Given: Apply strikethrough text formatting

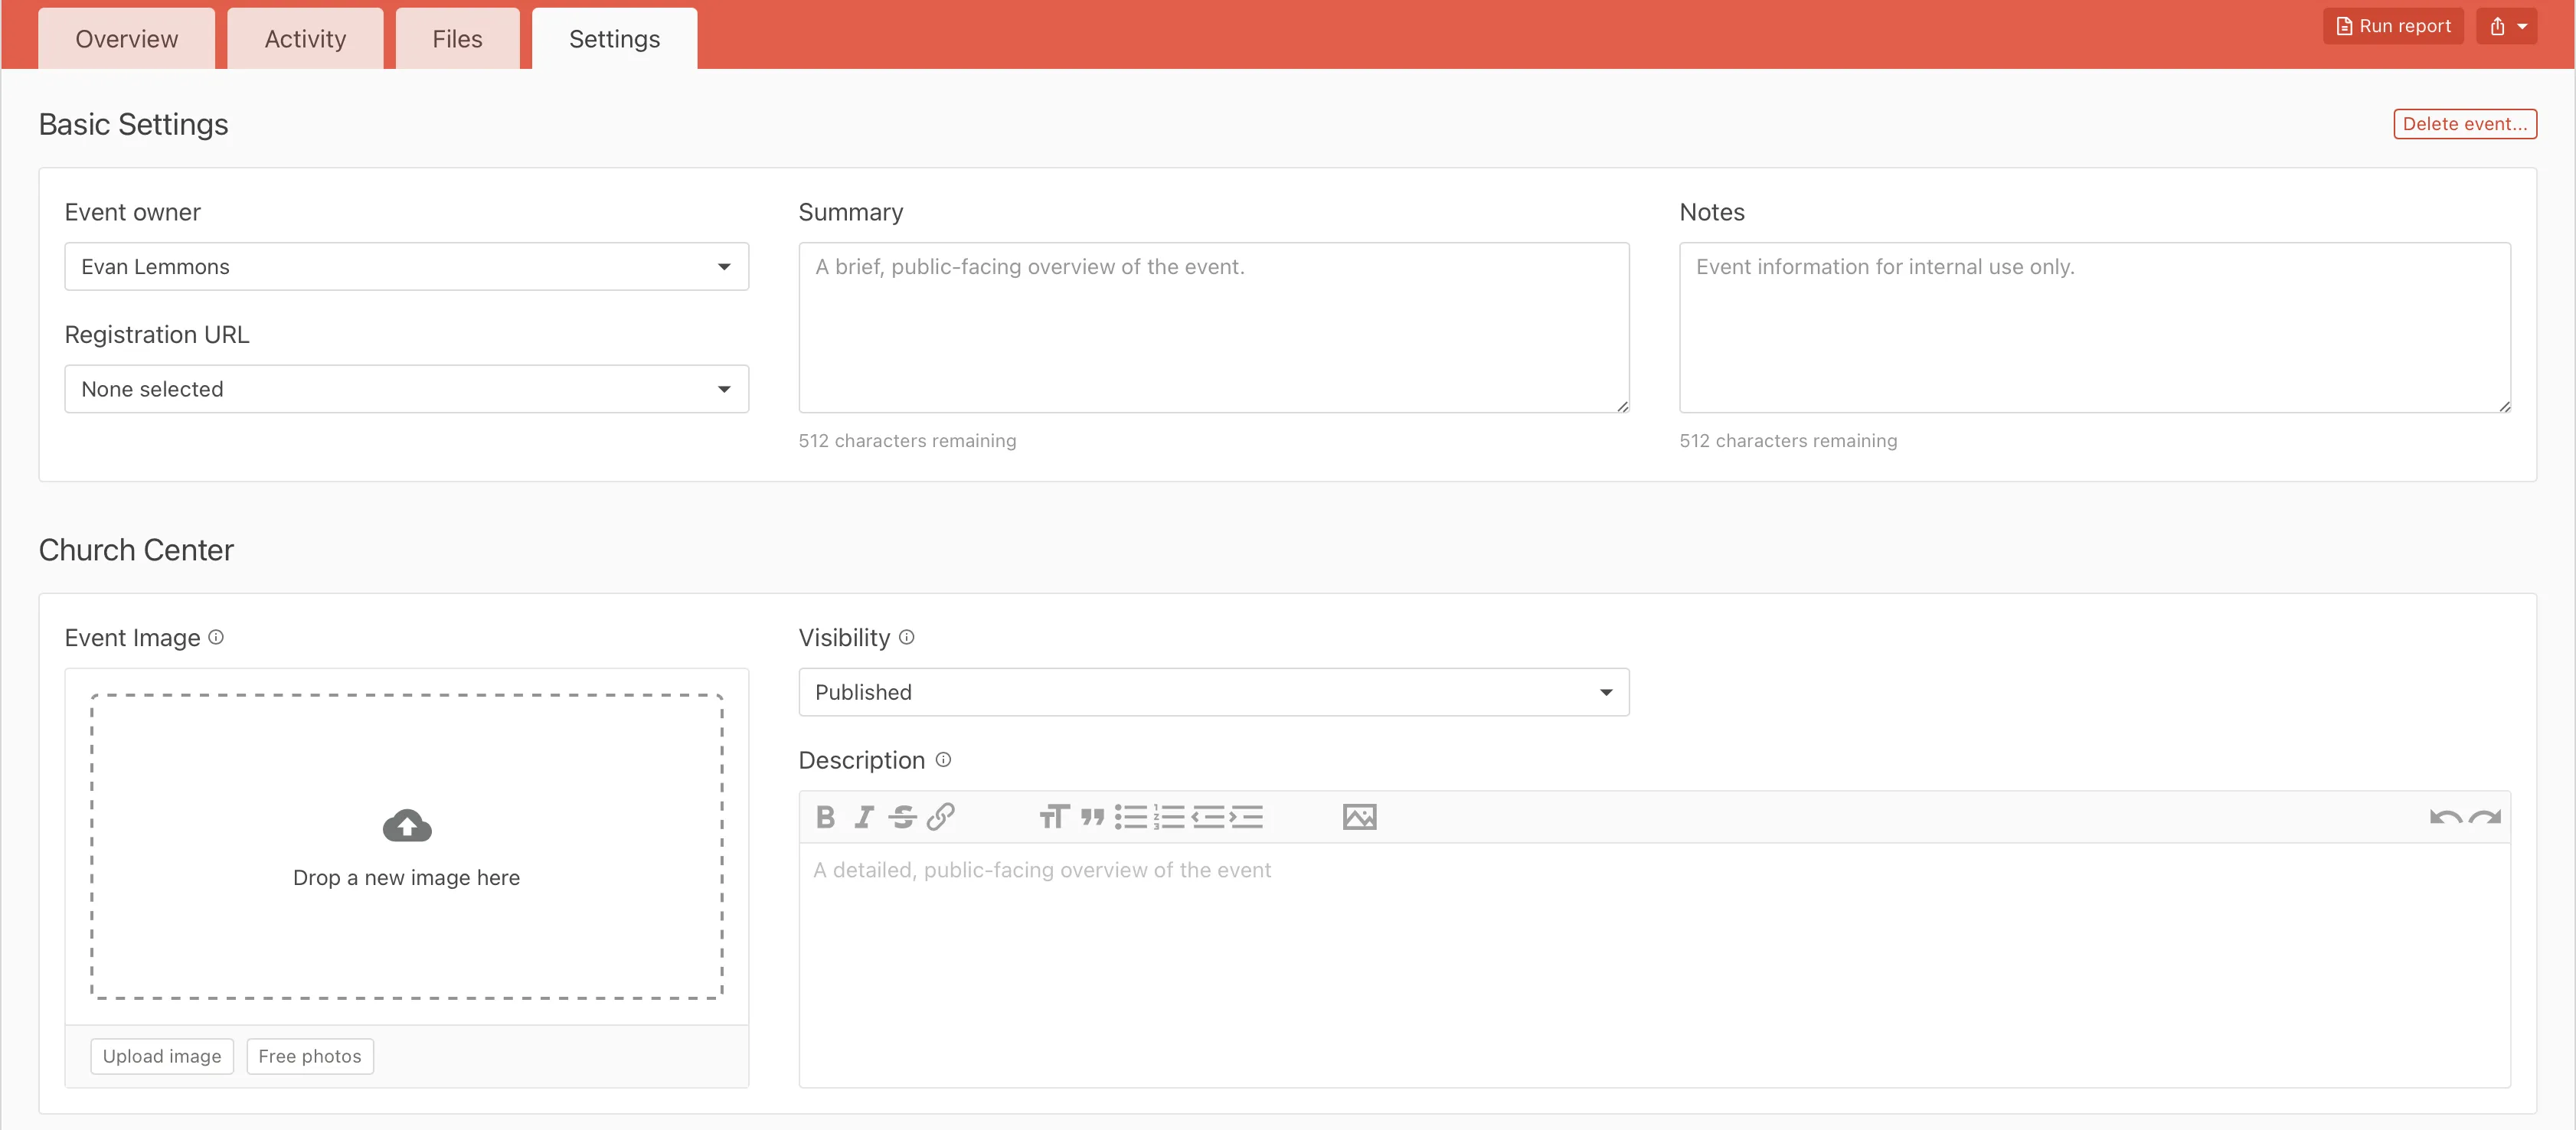Looking at the screenshot, I should coord(901,816).
